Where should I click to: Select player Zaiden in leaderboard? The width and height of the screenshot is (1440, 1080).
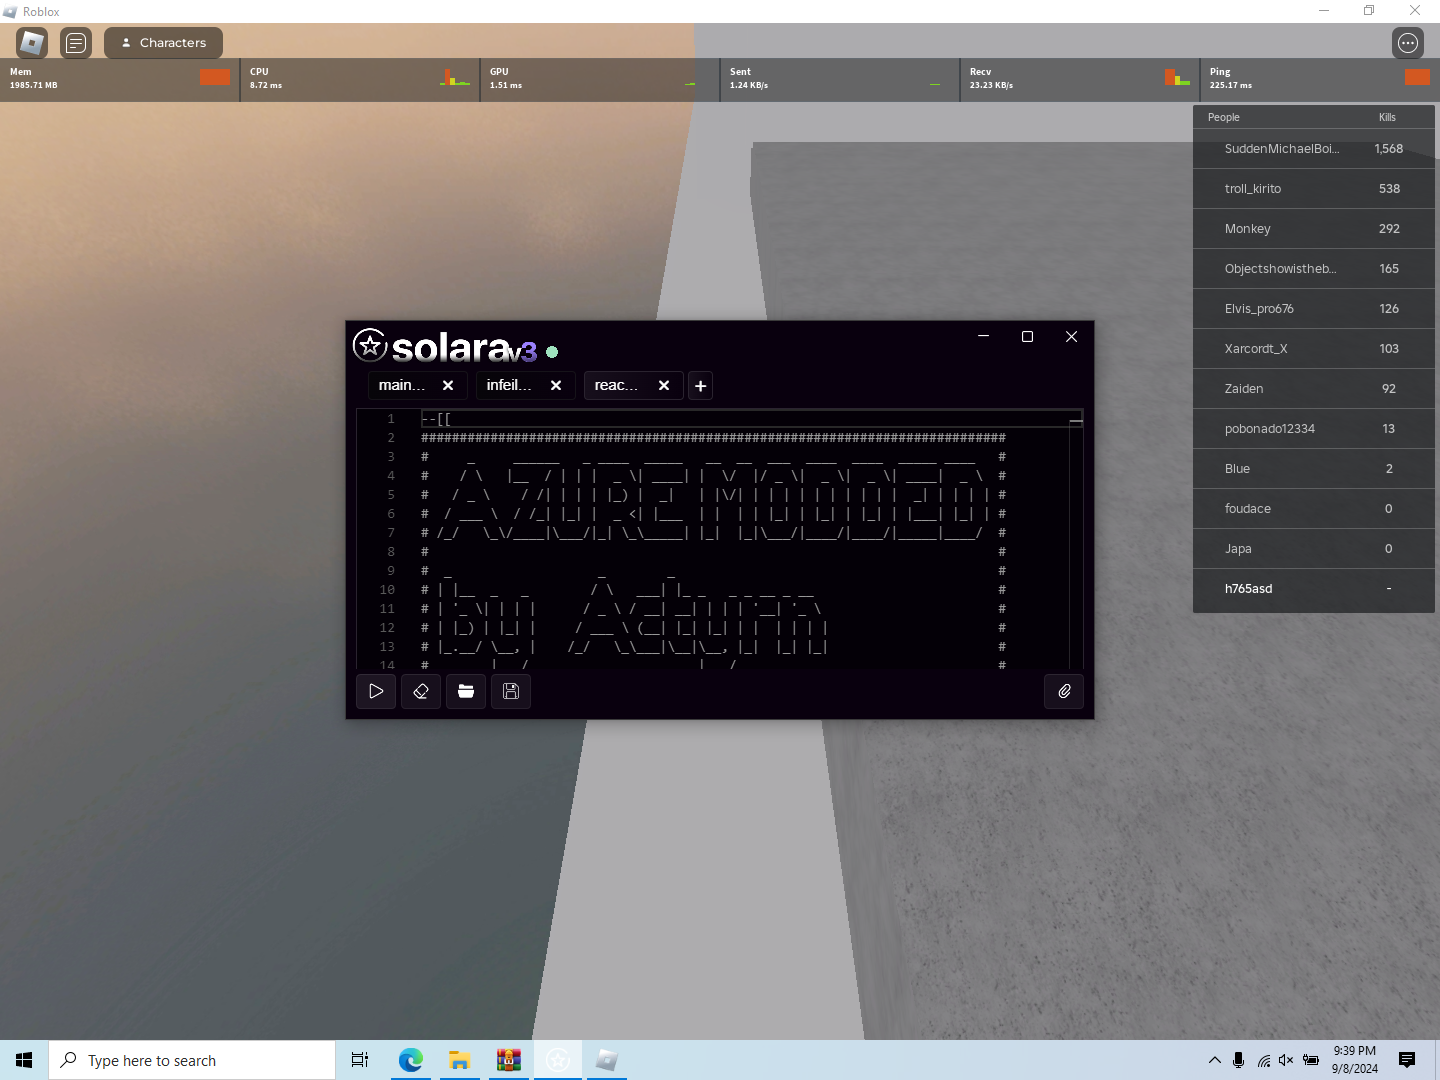[x=1314, y=389]
